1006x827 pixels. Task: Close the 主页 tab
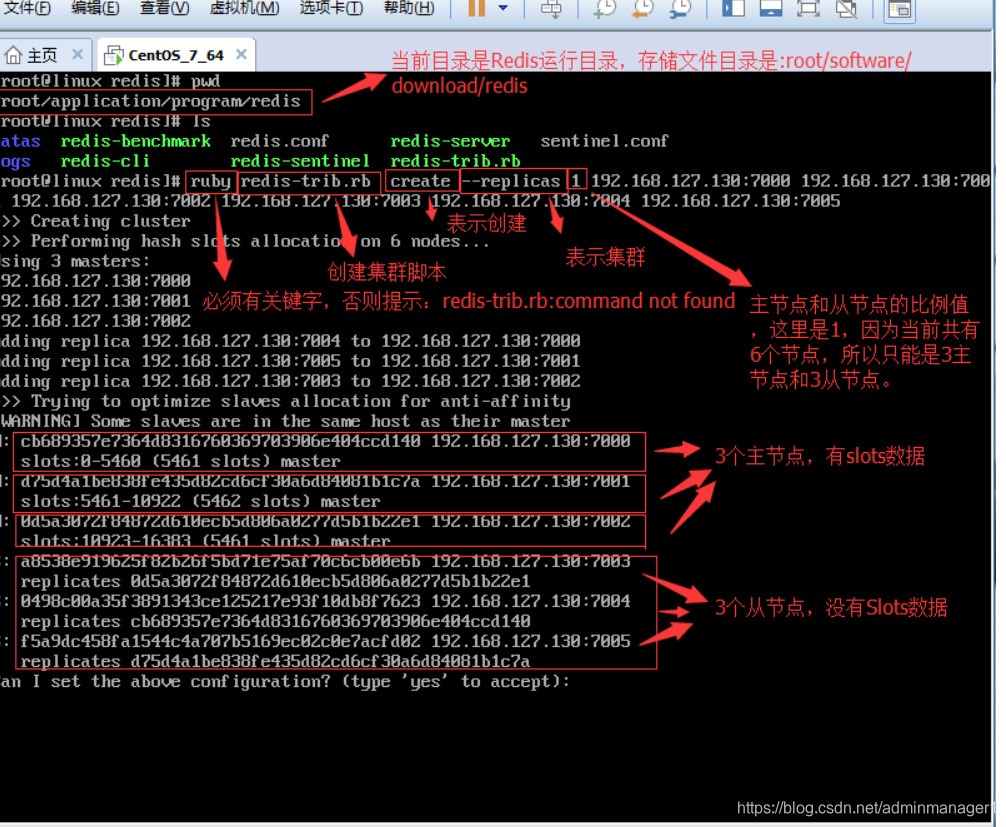coord(78,55)
